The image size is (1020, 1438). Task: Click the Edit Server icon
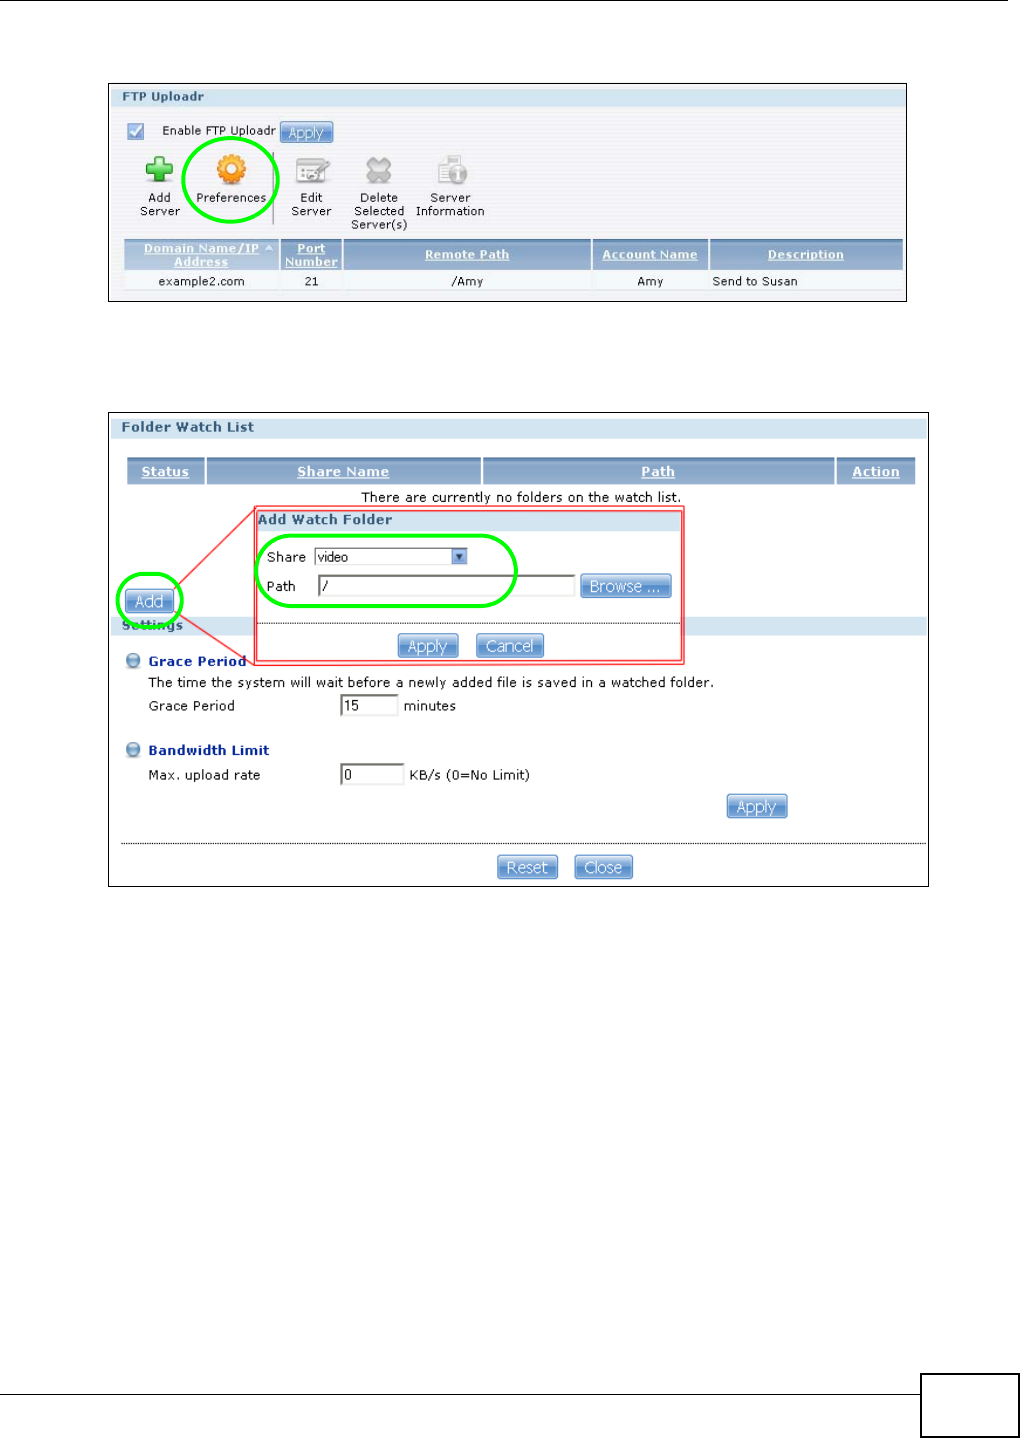[312, 171]
